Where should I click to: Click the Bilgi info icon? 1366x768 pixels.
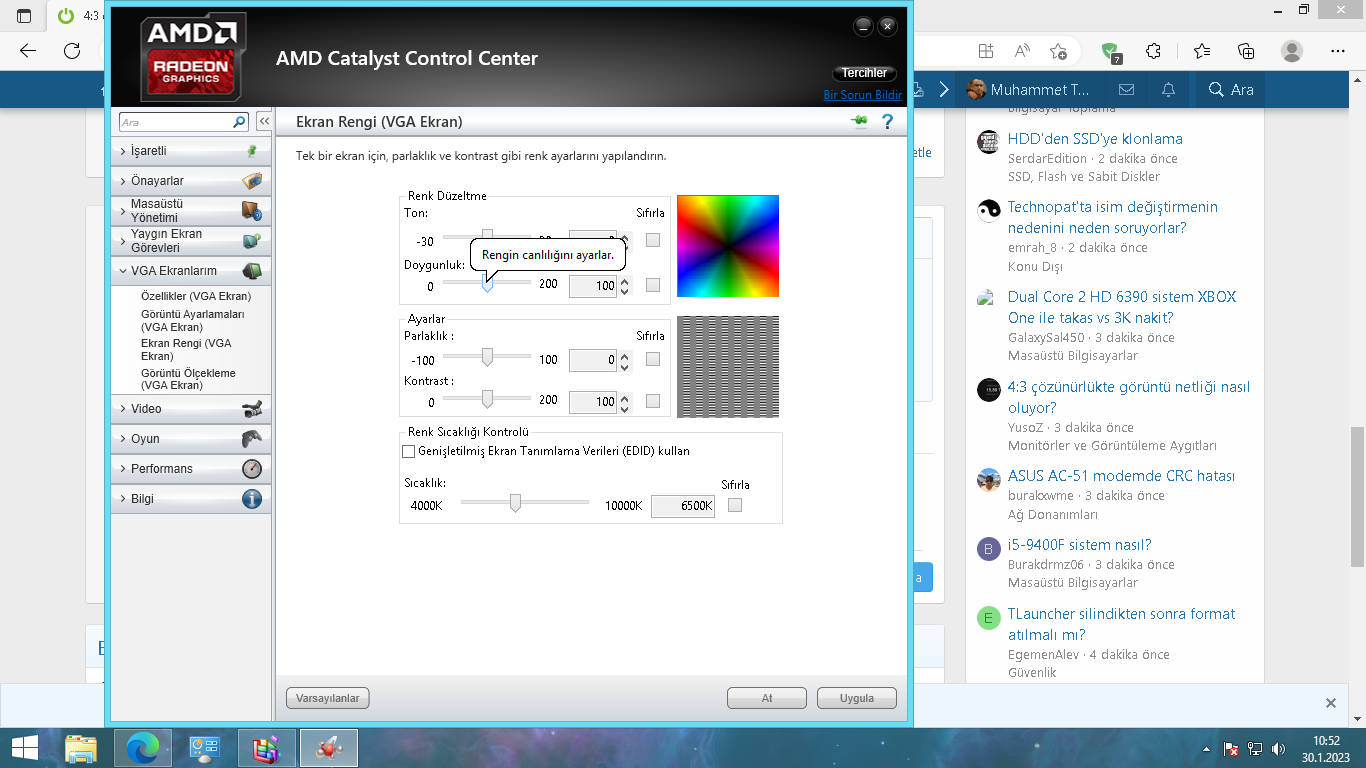[x=252, y=499]
